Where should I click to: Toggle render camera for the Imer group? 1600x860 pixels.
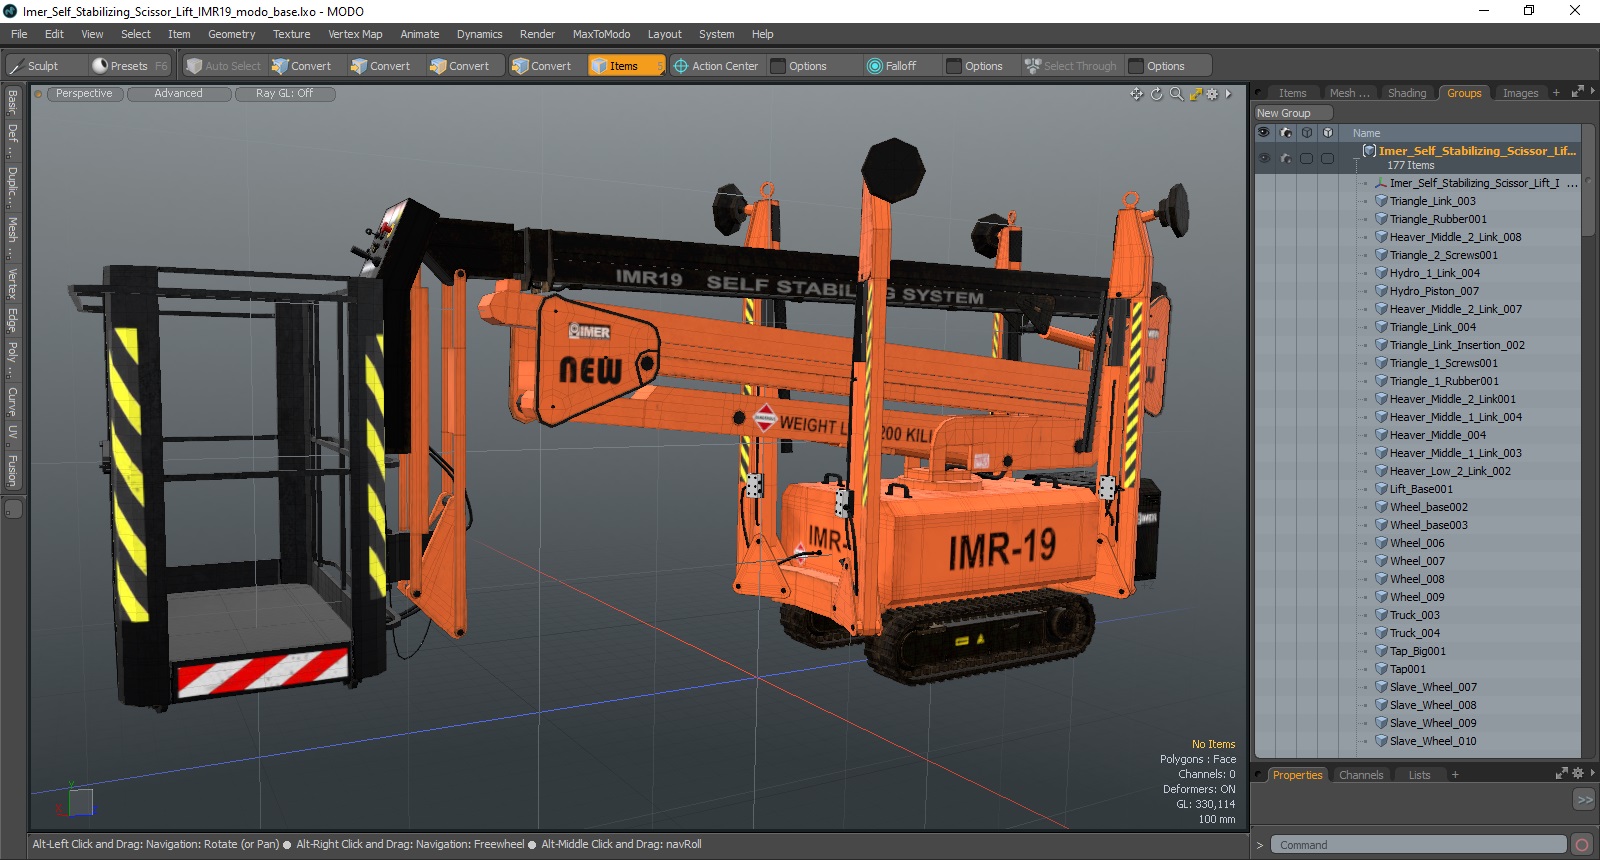[x=1286, y=158]
